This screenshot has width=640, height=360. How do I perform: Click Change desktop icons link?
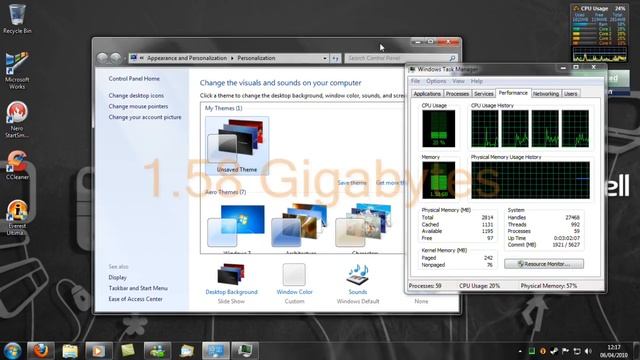136,95
